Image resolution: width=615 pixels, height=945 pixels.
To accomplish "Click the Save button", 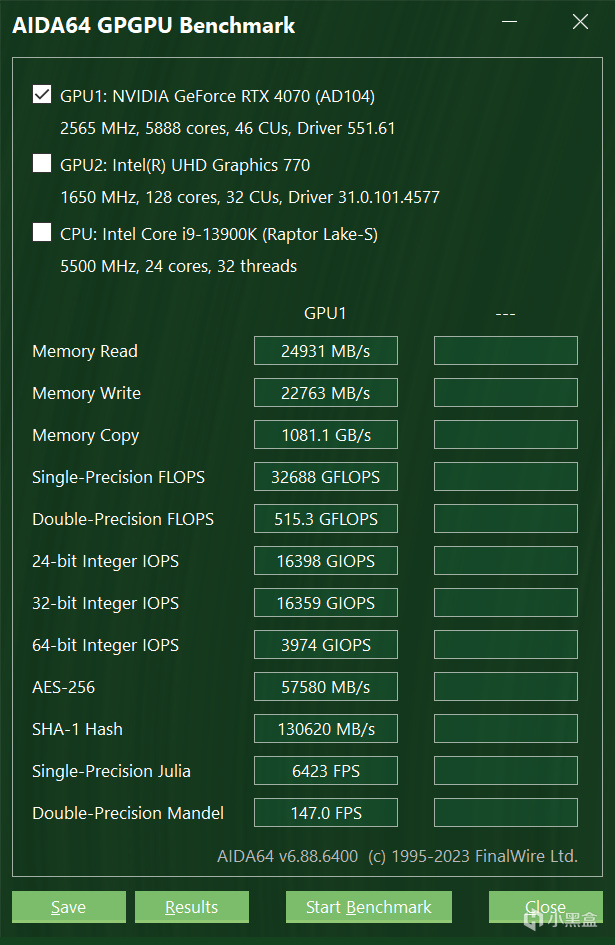I will (x=68, y=907).
